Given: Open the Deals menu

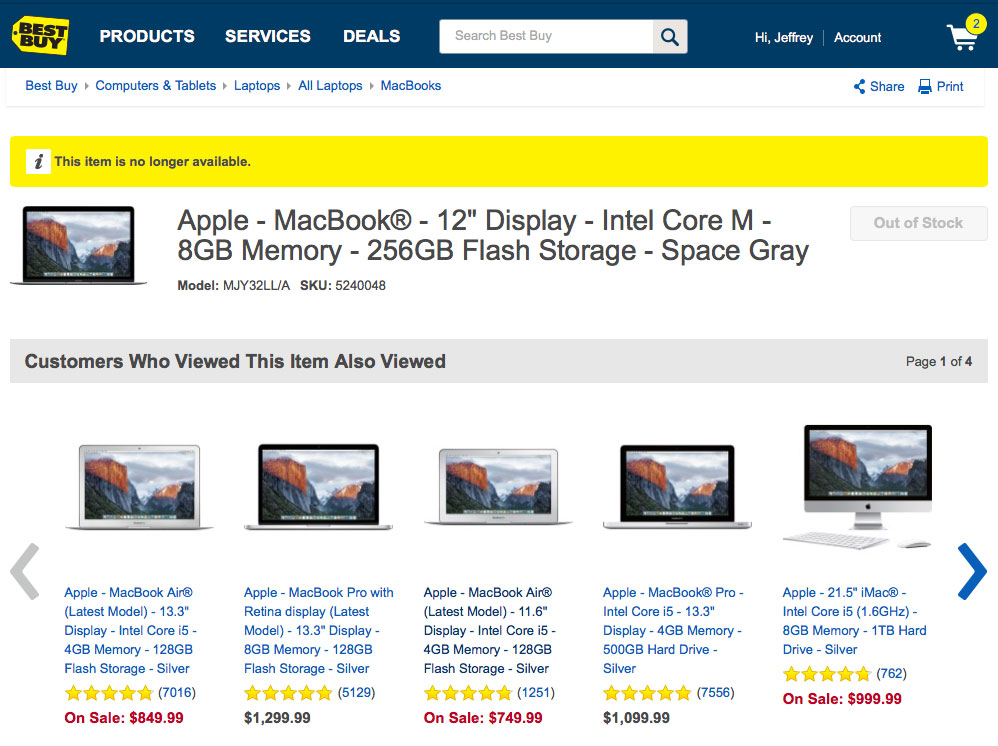Looking at the screenshot, I should click(371, 36).
